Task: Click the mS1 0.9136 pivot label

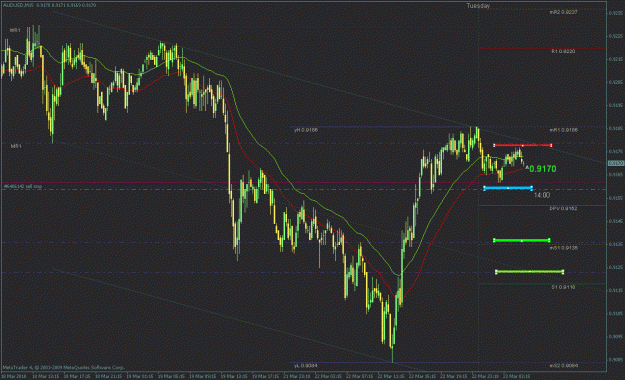Action: pyautogui.click(x=563, y=248)
